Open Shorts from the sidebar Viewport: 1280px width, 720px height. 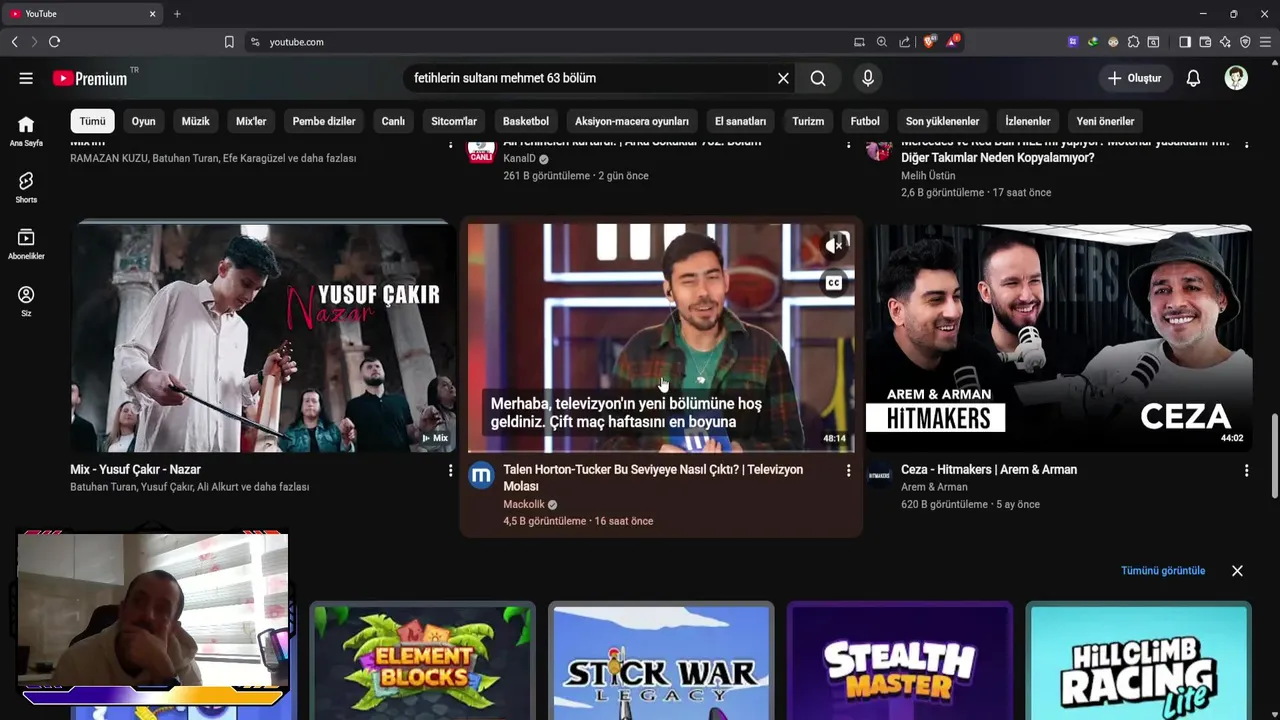pyautogui.click(x=26, y=187)
